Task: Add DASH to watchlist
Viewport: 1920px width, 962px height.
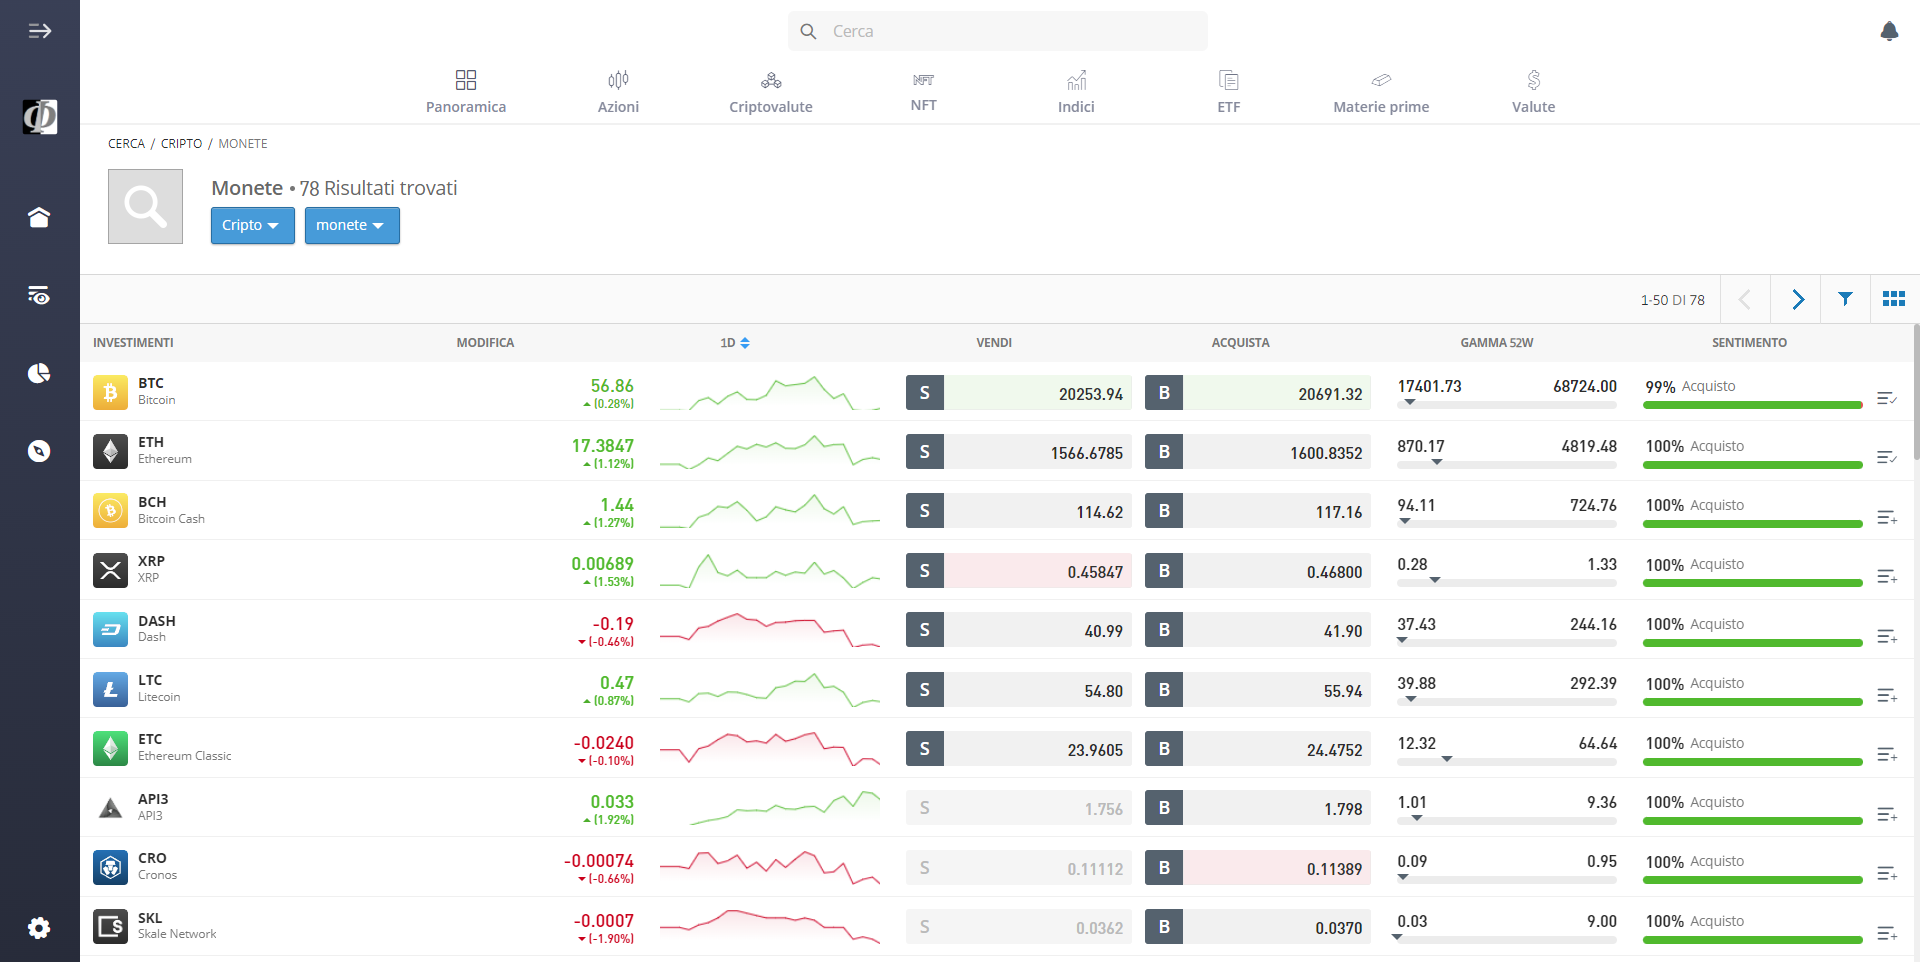Action: pyautogui.click(x=1887, y=636)
